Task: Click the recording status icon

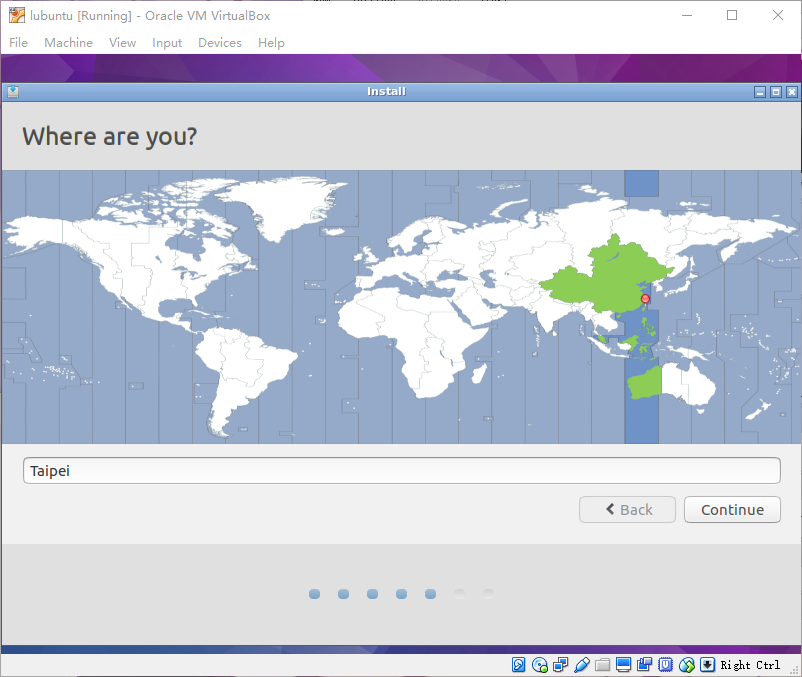Action: pyautogui.click(x=644, y=665)
